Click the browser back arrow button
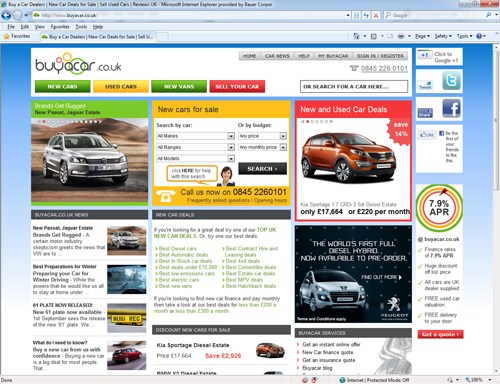Screen dimensions: 500x384 6,15
